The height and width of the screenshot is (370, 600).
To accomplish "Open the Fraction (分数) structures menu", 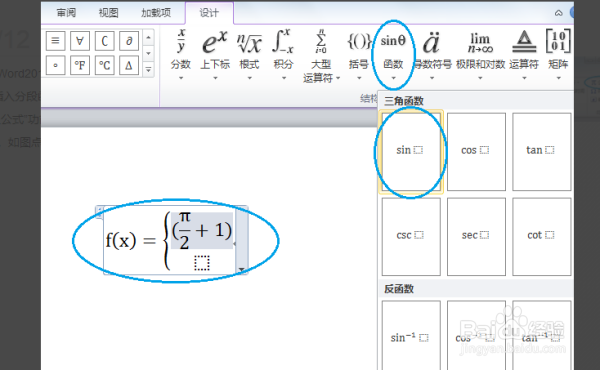I will click(x=181, y=54).
